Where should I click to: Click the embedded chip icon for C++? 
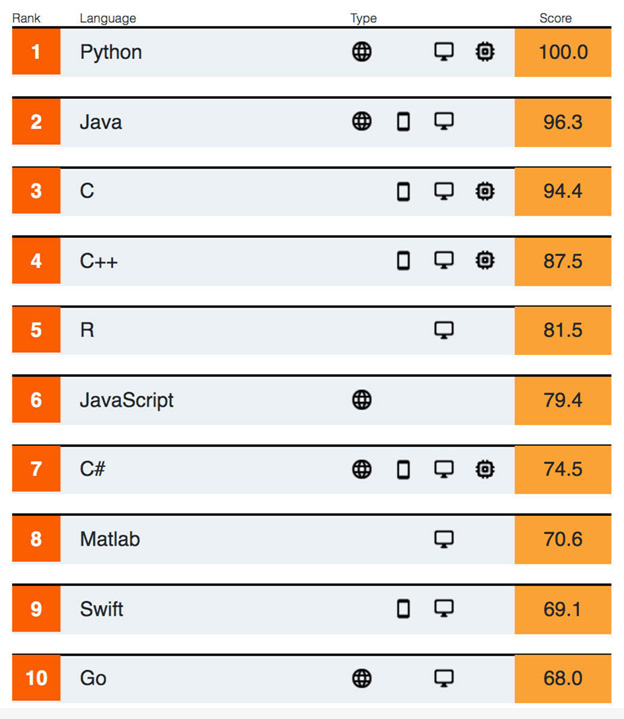point(485,260)
